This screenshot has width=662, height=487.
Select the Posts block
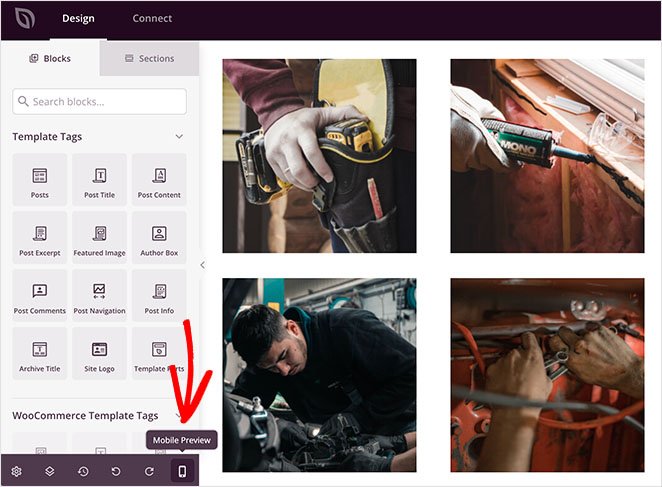[x=40, y=180]
